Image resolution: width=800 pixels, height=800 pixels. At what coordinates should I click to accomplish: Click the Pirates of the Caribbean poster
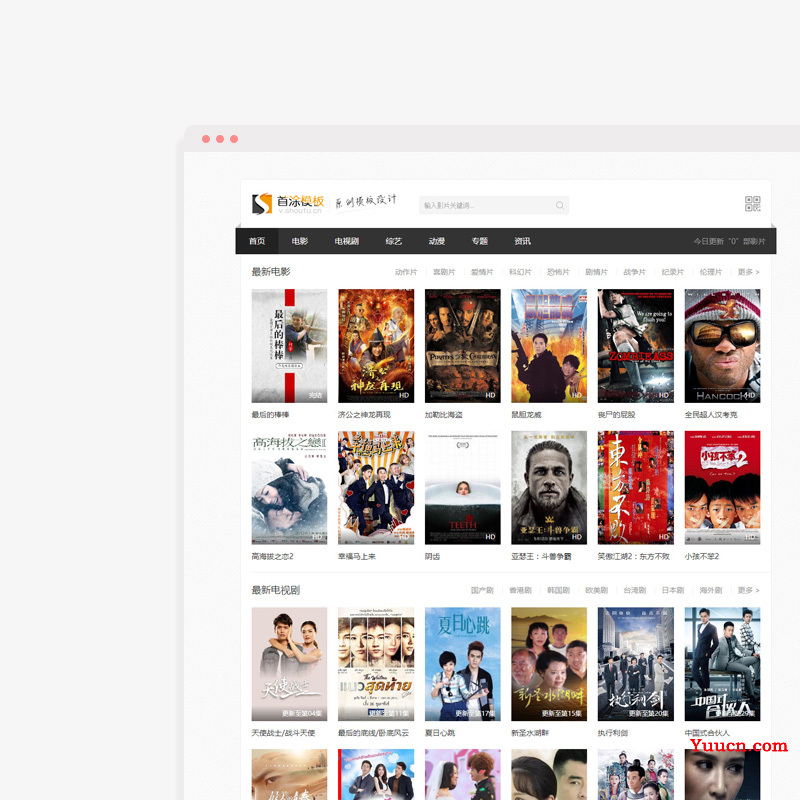463,346
